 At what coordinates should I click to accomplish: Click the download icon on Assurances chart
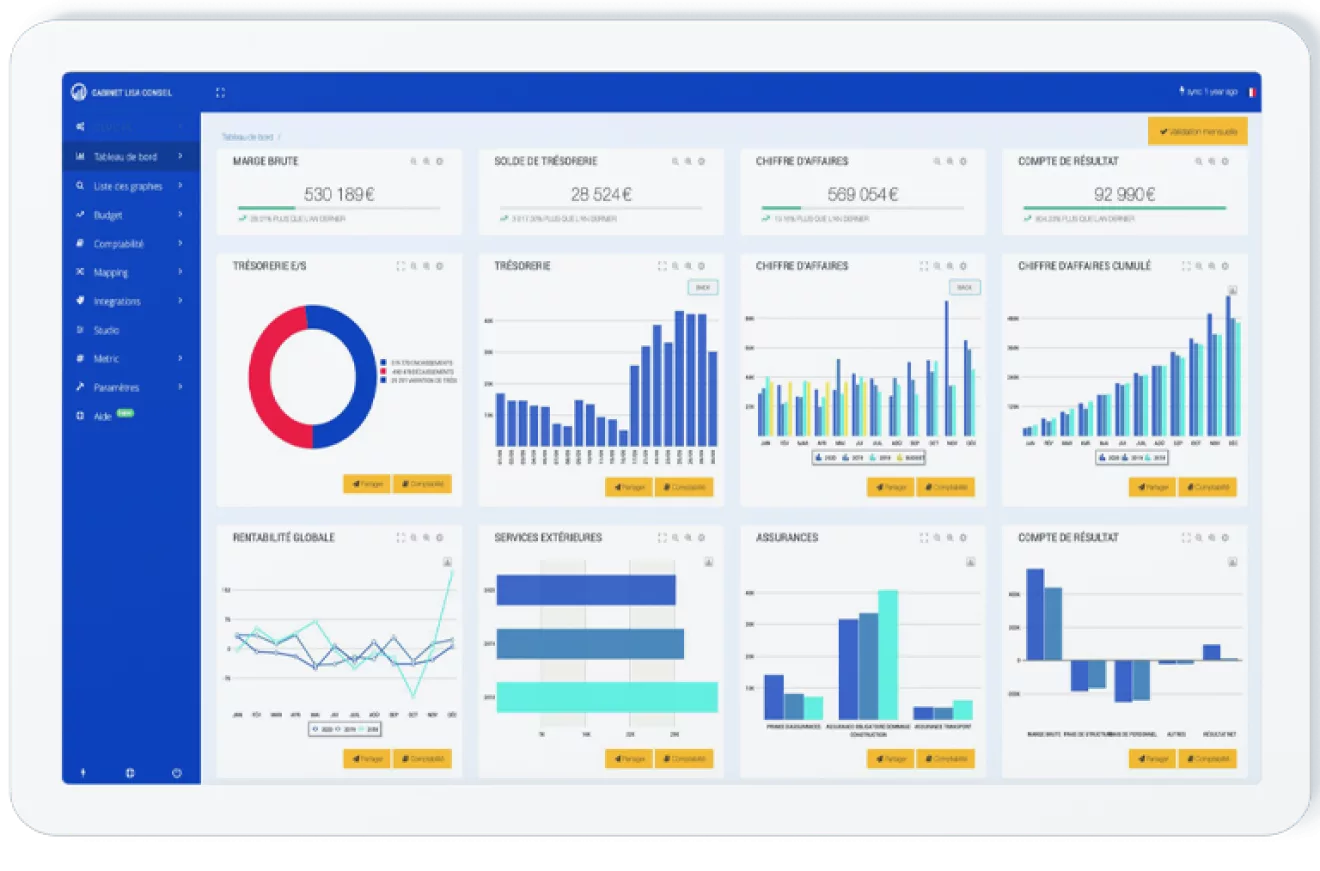[x=970, y=562]
